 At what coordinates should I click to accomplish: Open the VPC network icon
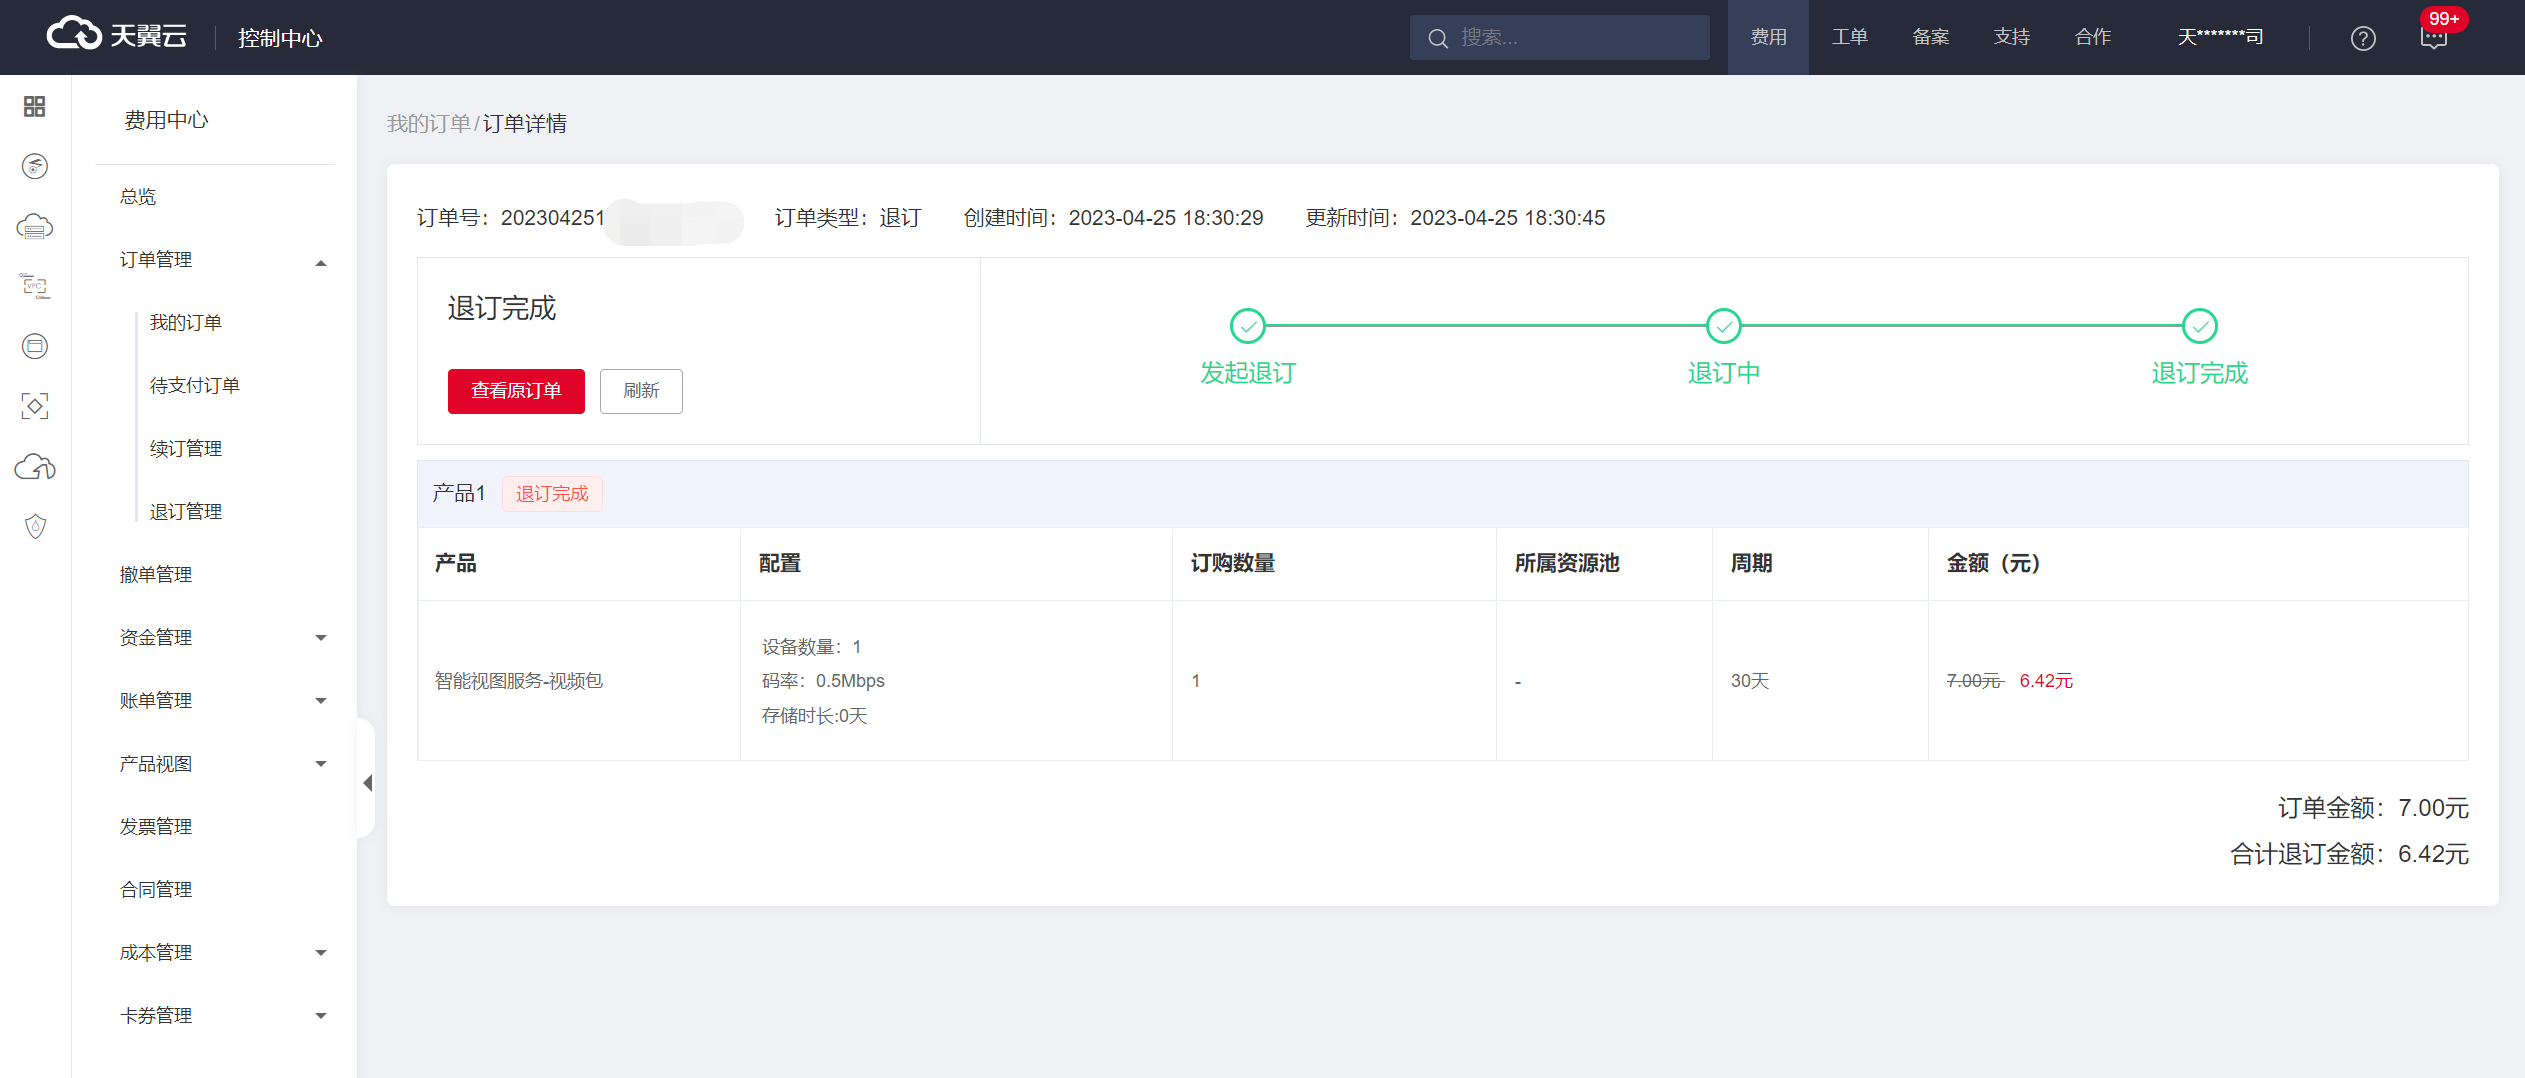point(35,287)
